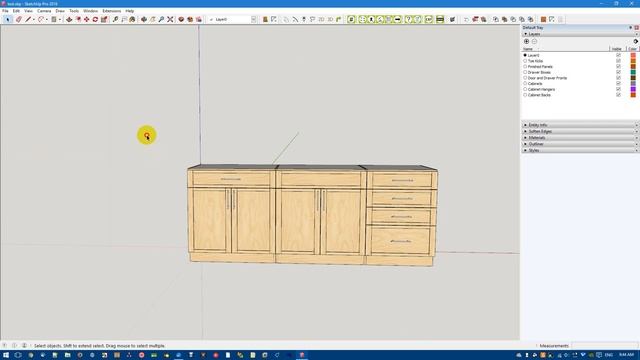Change Drawer Boxes teal color swatch
The image size is (640, 360).
pyautogui.click(x=633, y=72)
